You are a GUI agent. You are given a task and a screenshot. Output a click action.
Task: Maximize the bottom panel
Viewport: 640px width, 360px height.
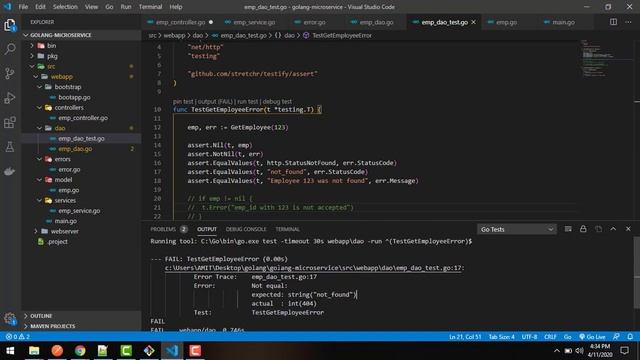tap(613, 229)
